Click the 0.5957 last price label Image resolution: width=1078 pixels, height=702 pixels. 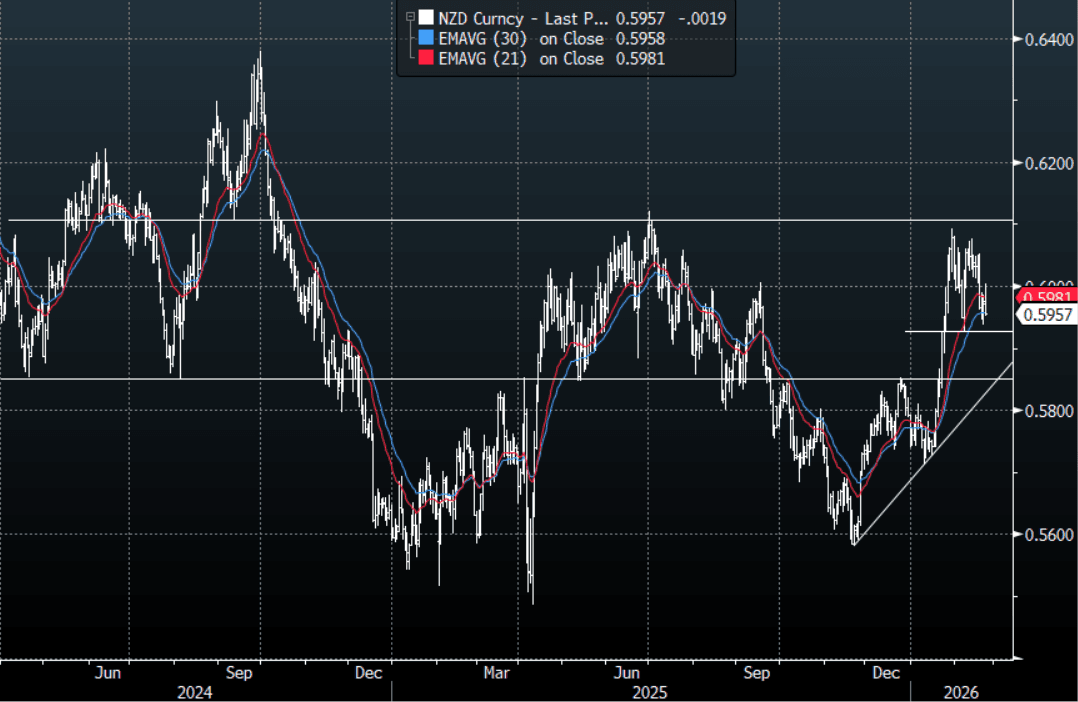point(1045,315)
